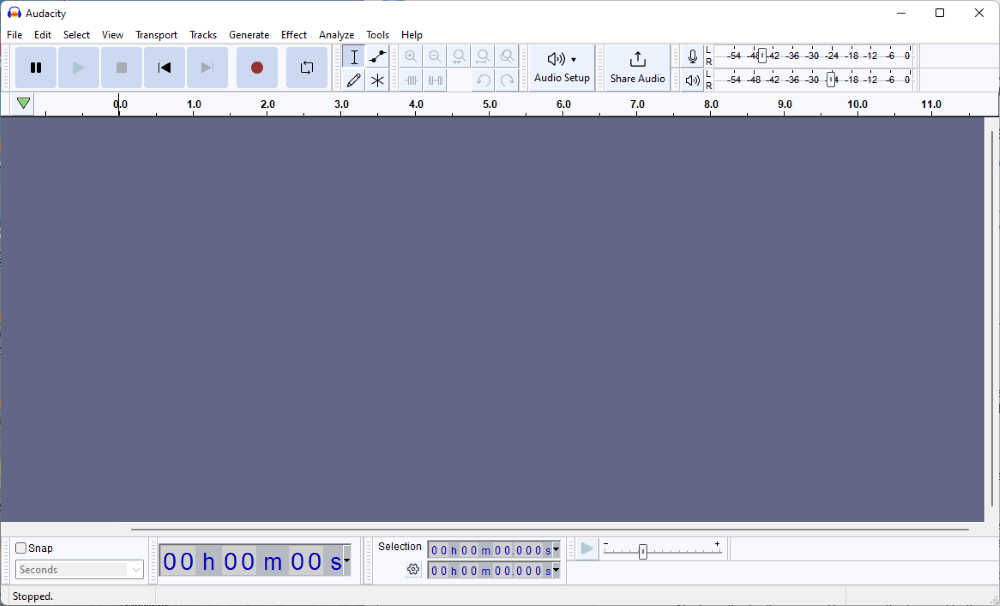Click the Play-at-Speed slider handle
Image resolution: width=1000 pixels, height=606 pixels.
click(643, 551)
